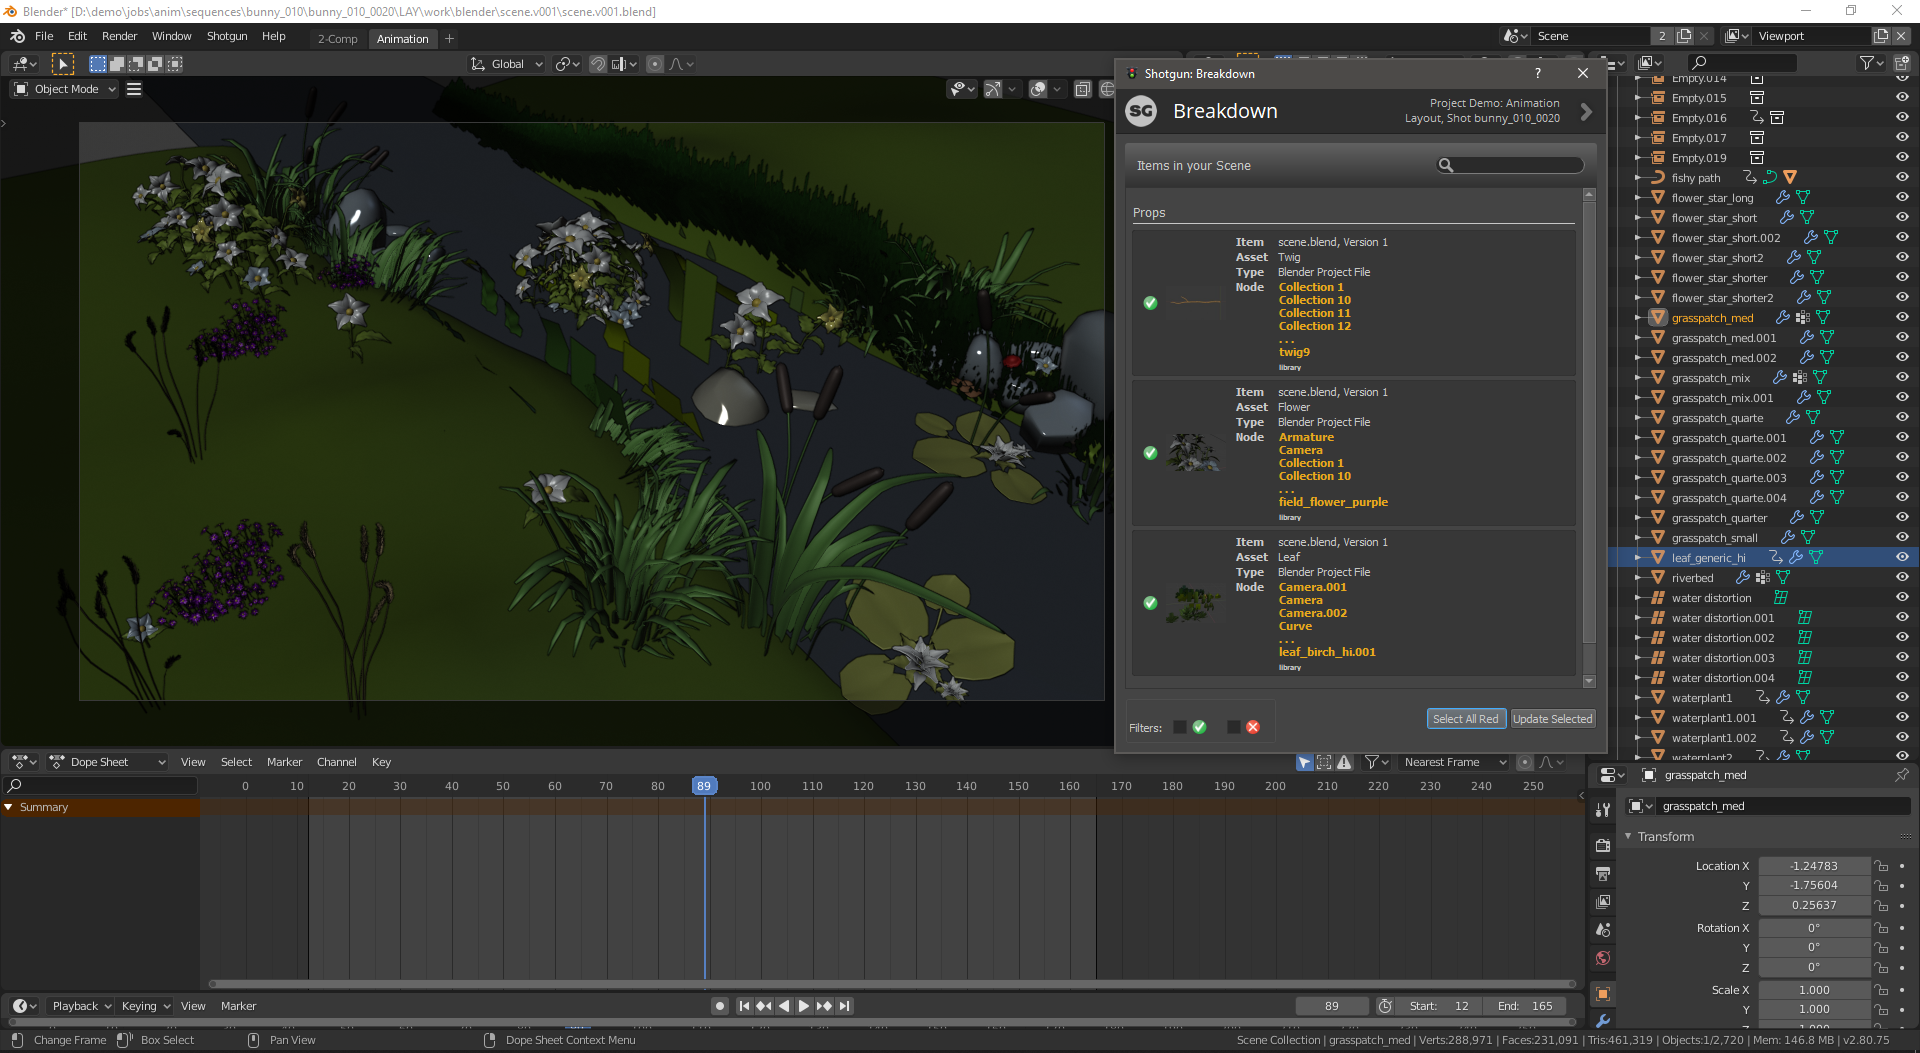The width and height of the screenshot is (1920, 1053).
Task: Open the Object Mode dropdown
Action: coord(66,89)
